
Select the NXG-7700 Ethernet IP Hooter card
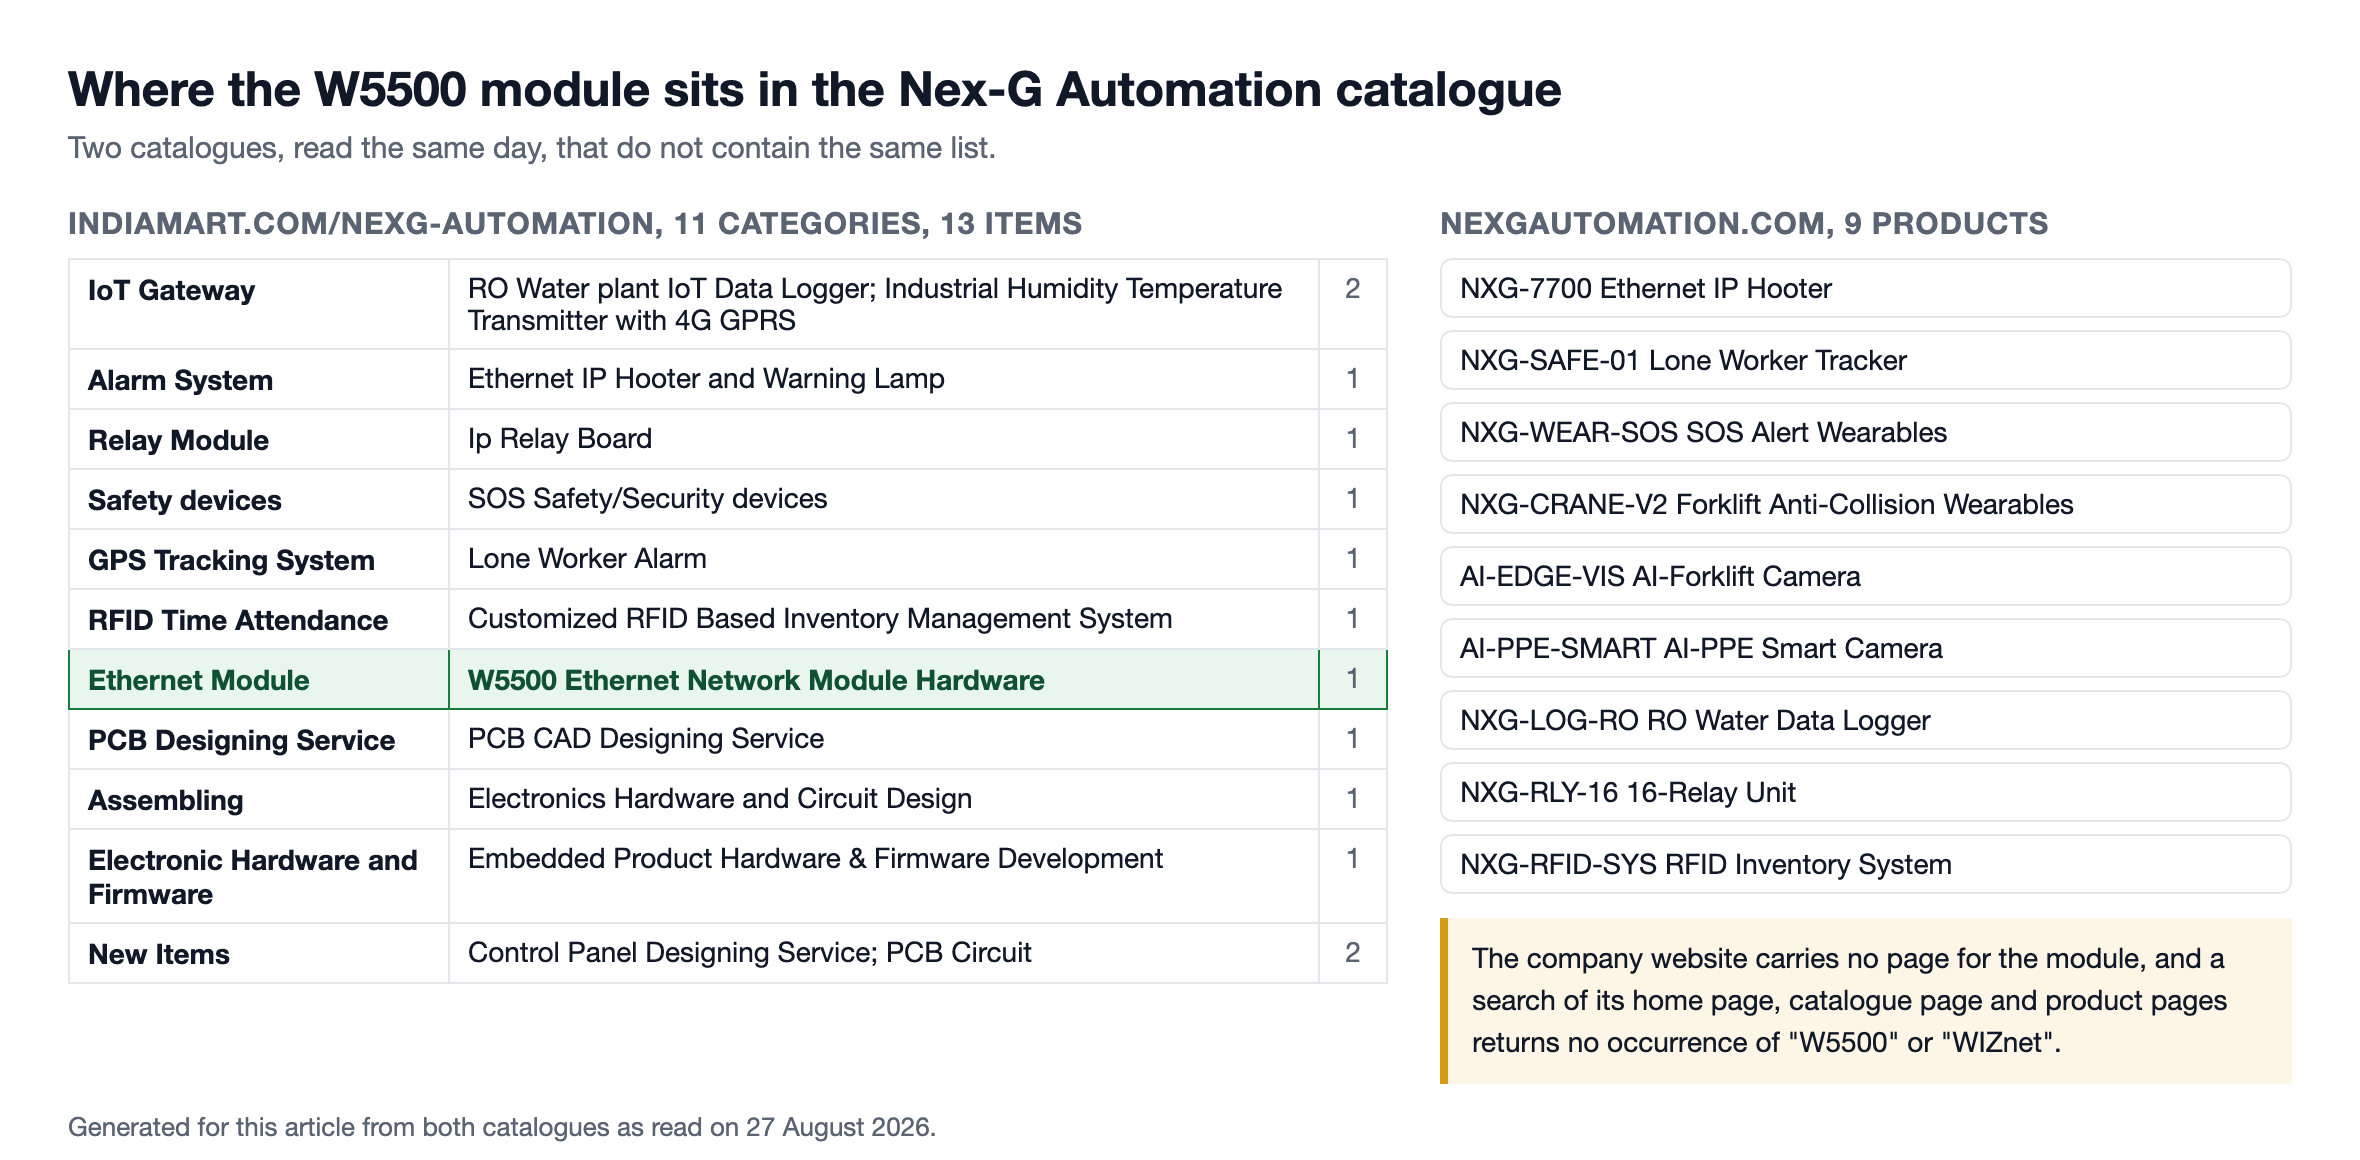click(x=1865, y=288)
